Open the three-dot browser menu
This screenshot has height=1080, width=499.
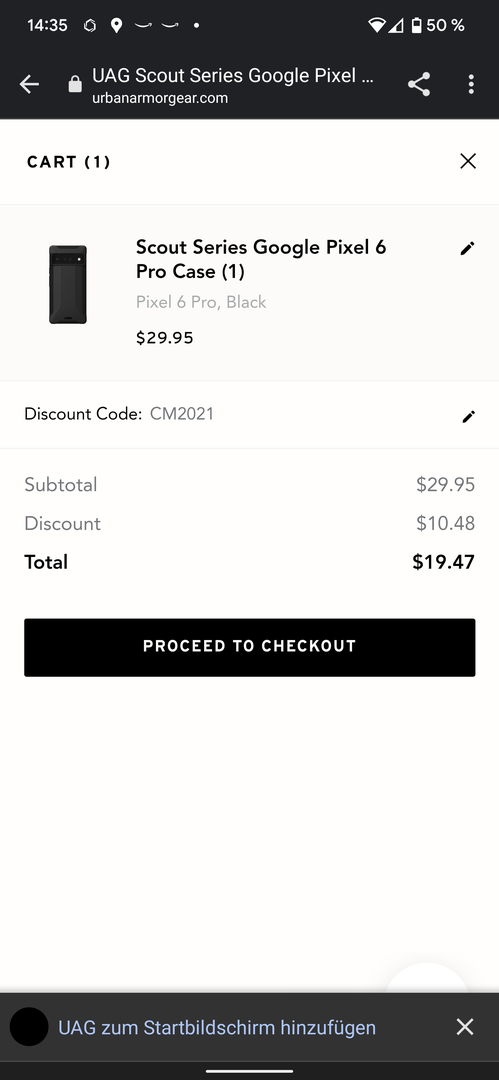(x=471, y=84)
